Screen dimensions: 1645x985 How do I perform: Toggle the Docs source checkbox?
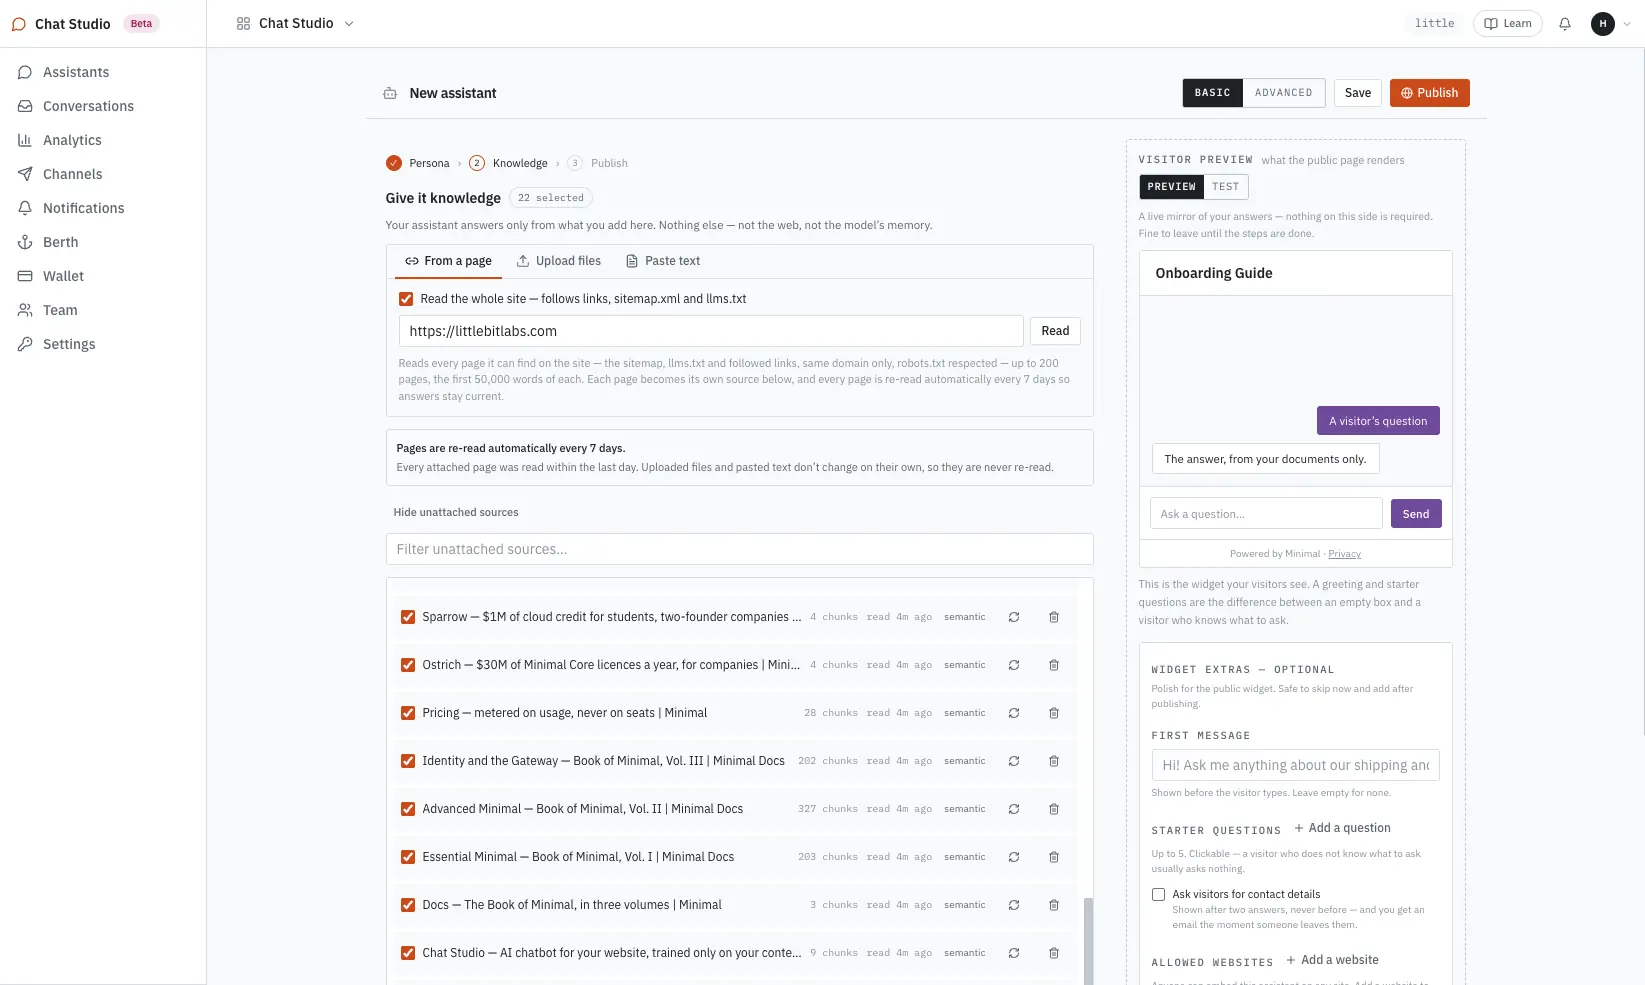click(408, 905)
